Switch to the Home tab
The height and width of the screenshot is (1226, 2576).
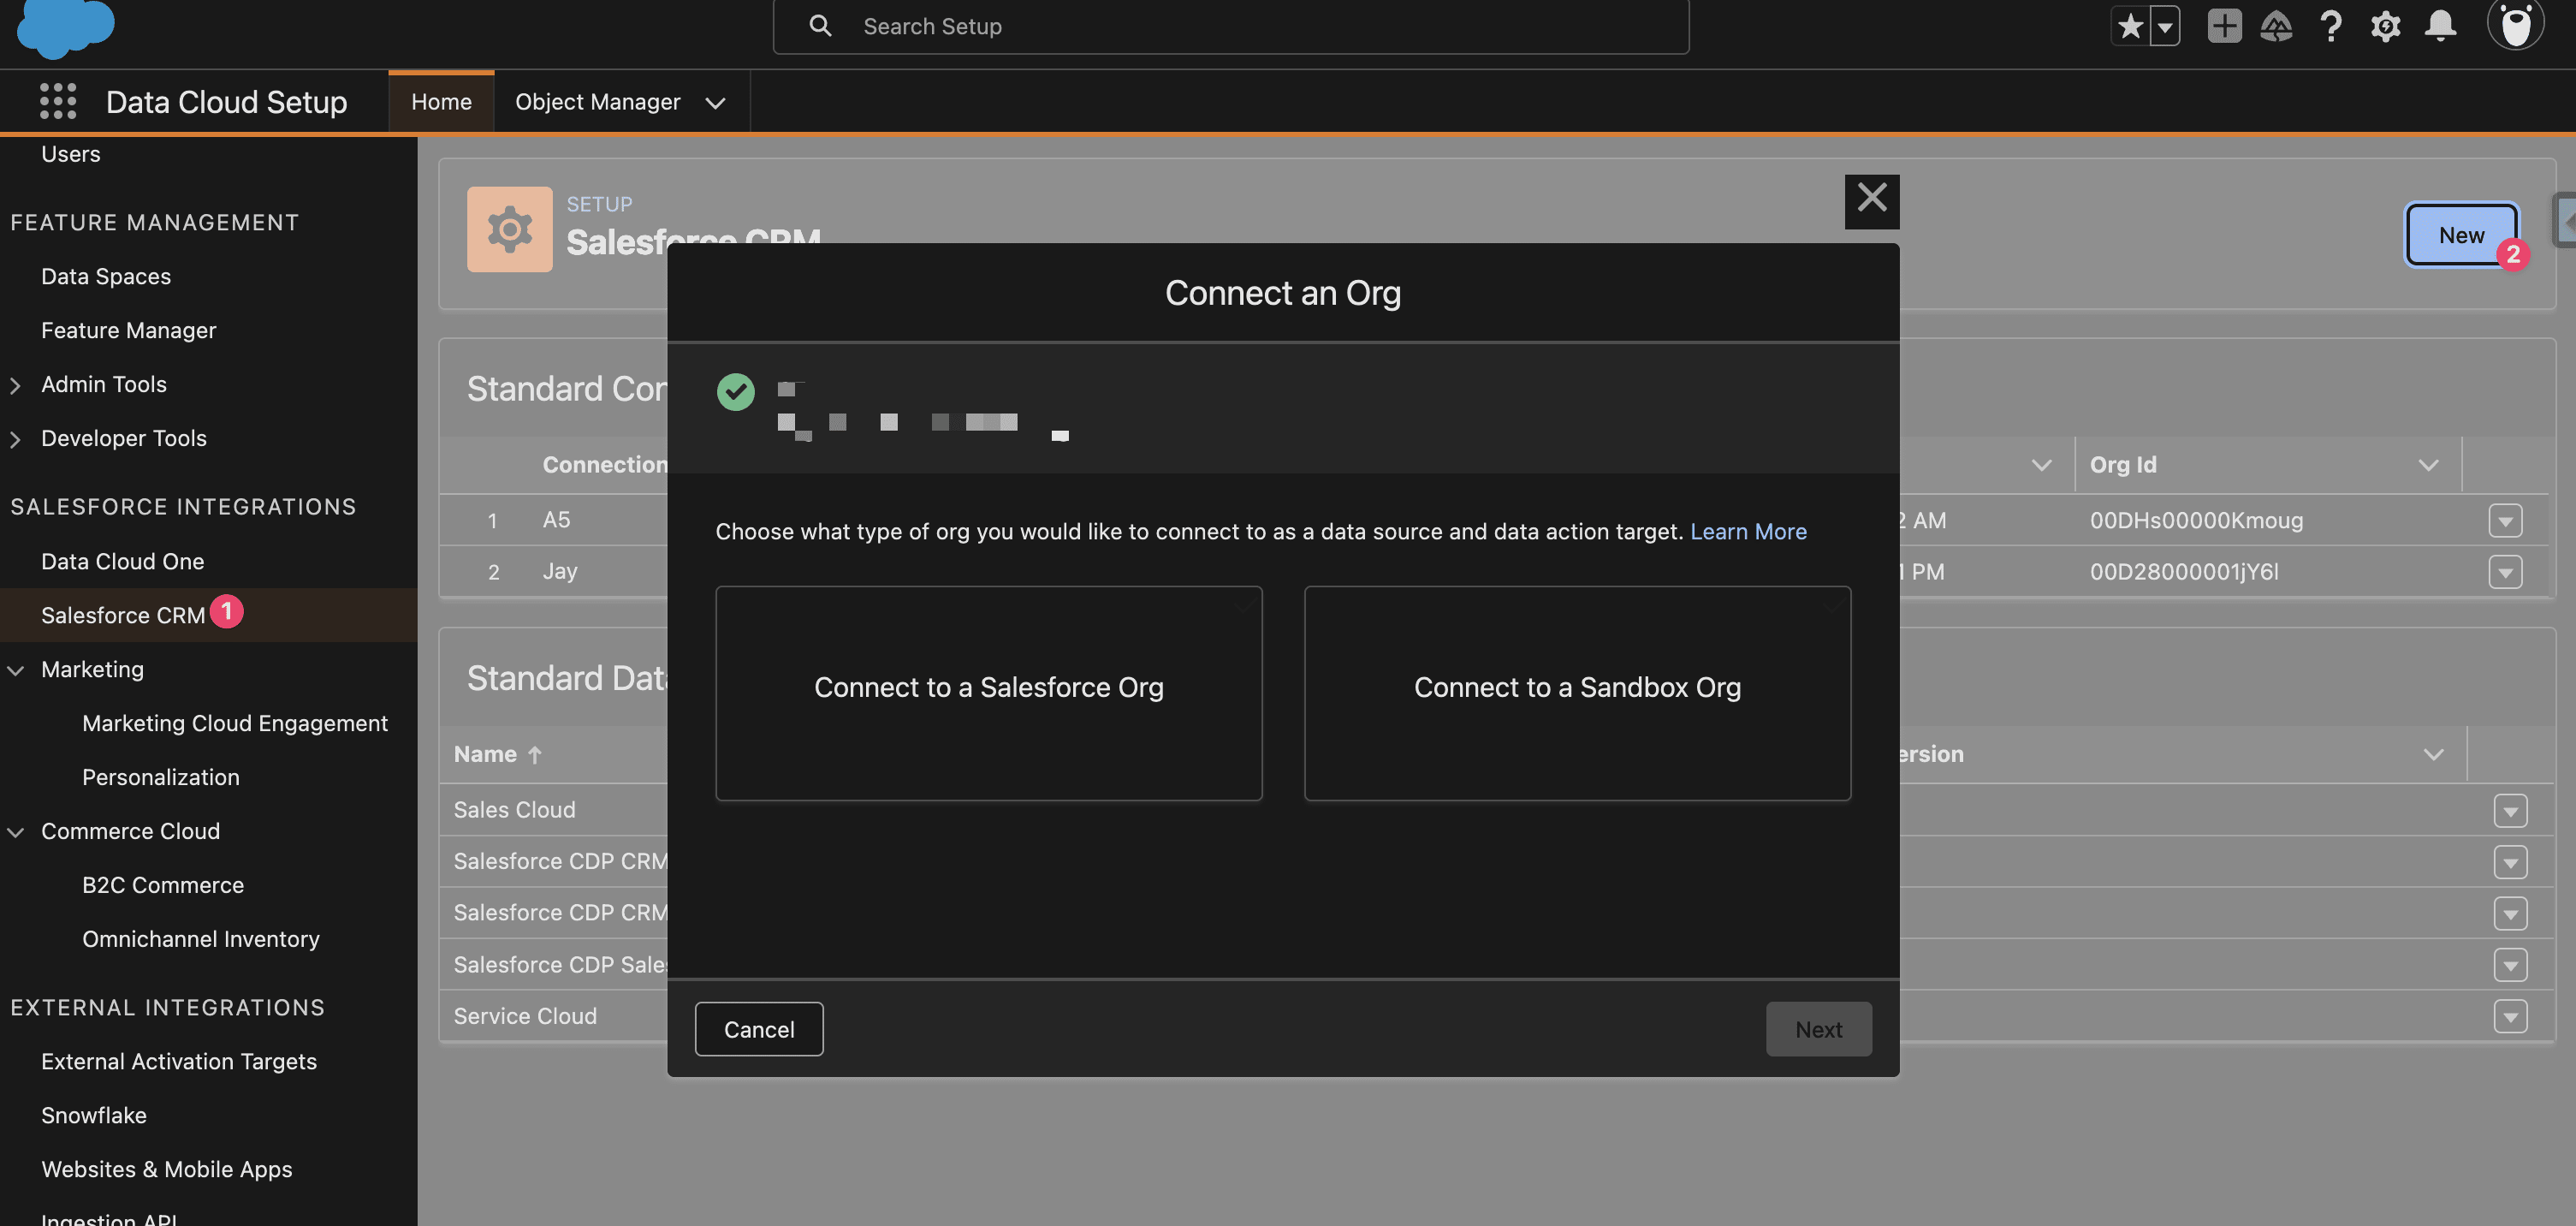pyautogui.click(x=441, y=102)
